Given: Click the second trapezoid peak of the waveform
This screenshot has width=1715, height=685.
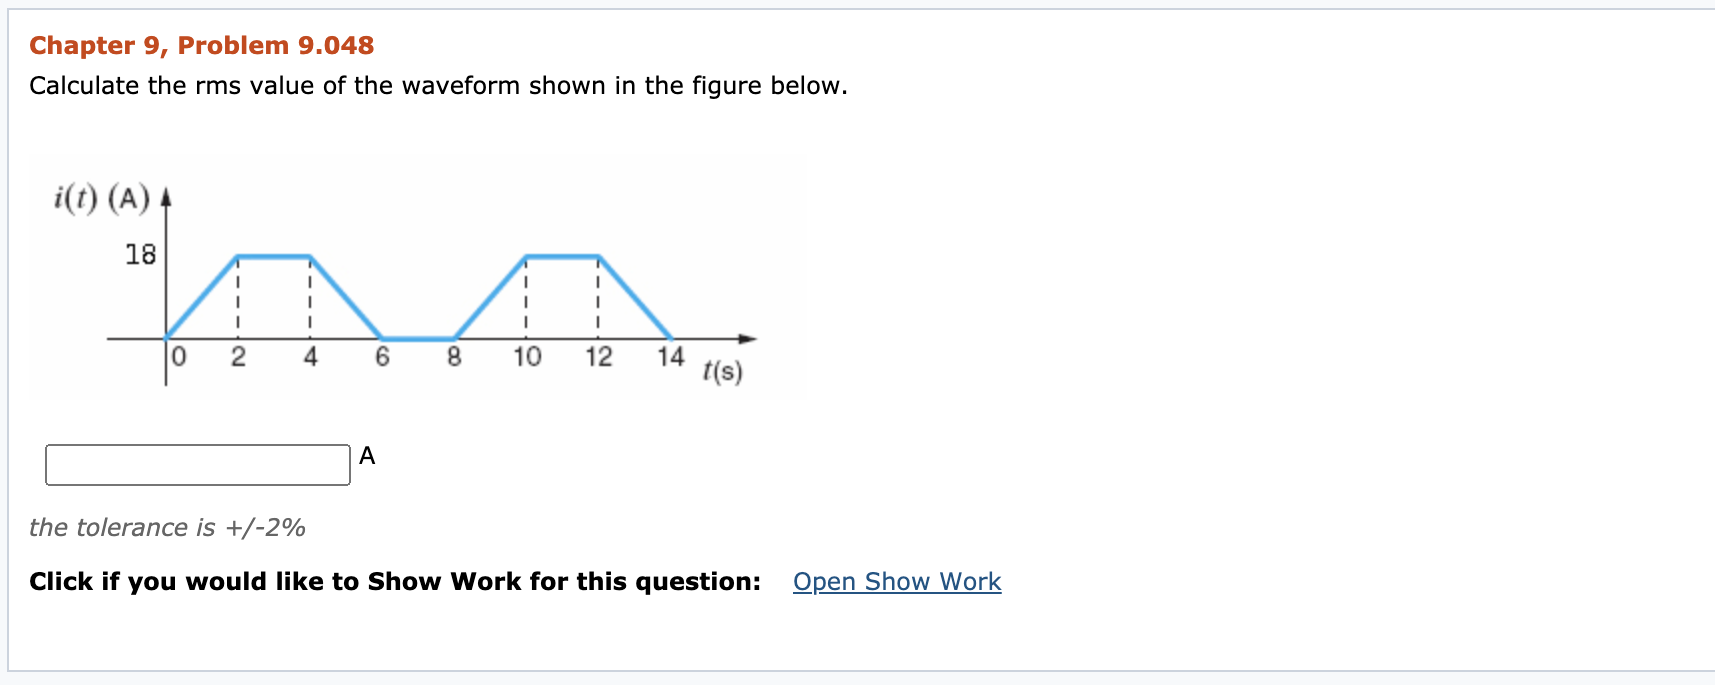Looking at the screenshot, I should [x=562, y=256].
